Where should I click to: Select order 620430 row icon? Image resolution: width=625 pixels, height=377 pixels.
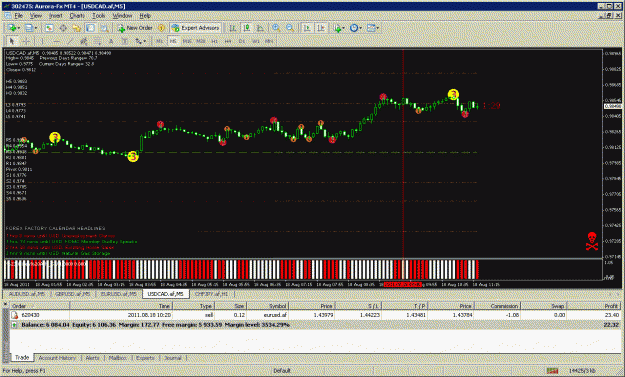click(x=15, y=315)
